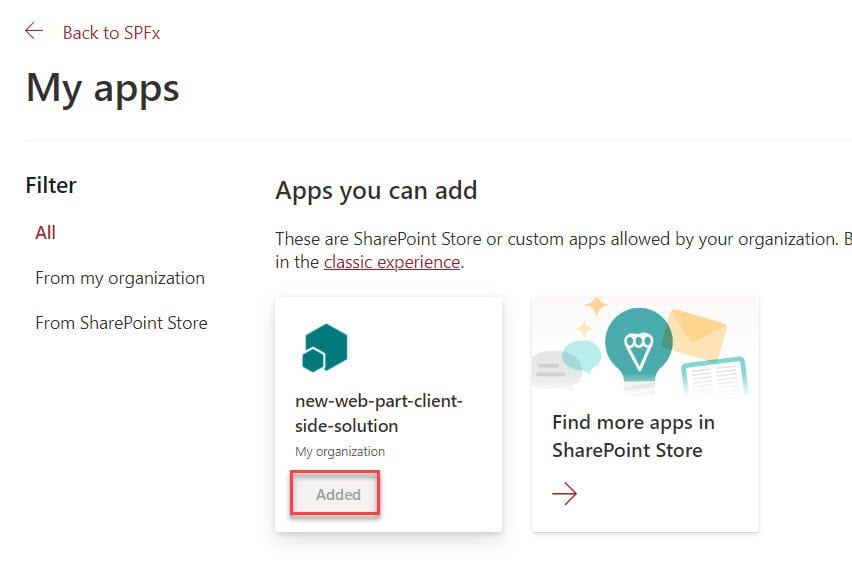Select the All filter
The height and width of the screenshot is (576, 852).
coord(46,233)
